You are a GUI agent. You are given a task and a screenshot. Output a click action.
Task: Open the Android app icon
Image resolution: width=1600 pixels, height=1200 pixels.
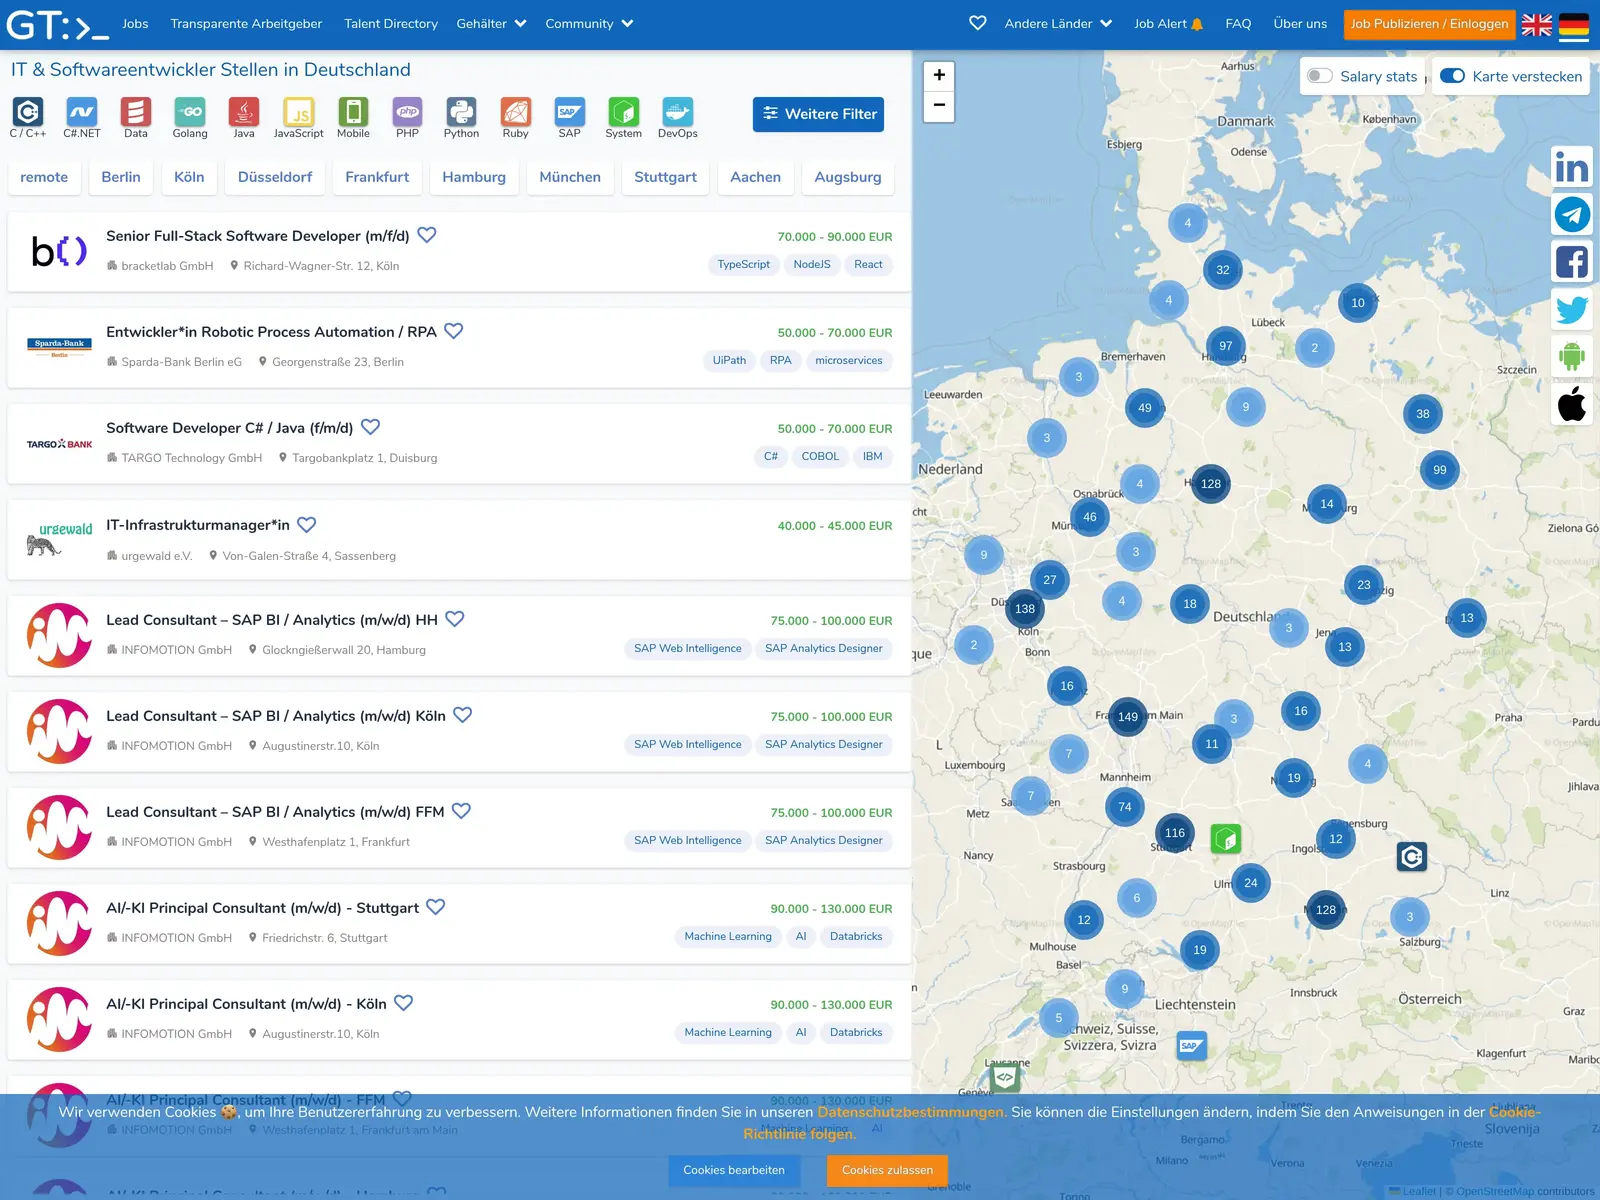coord(1572,356)
